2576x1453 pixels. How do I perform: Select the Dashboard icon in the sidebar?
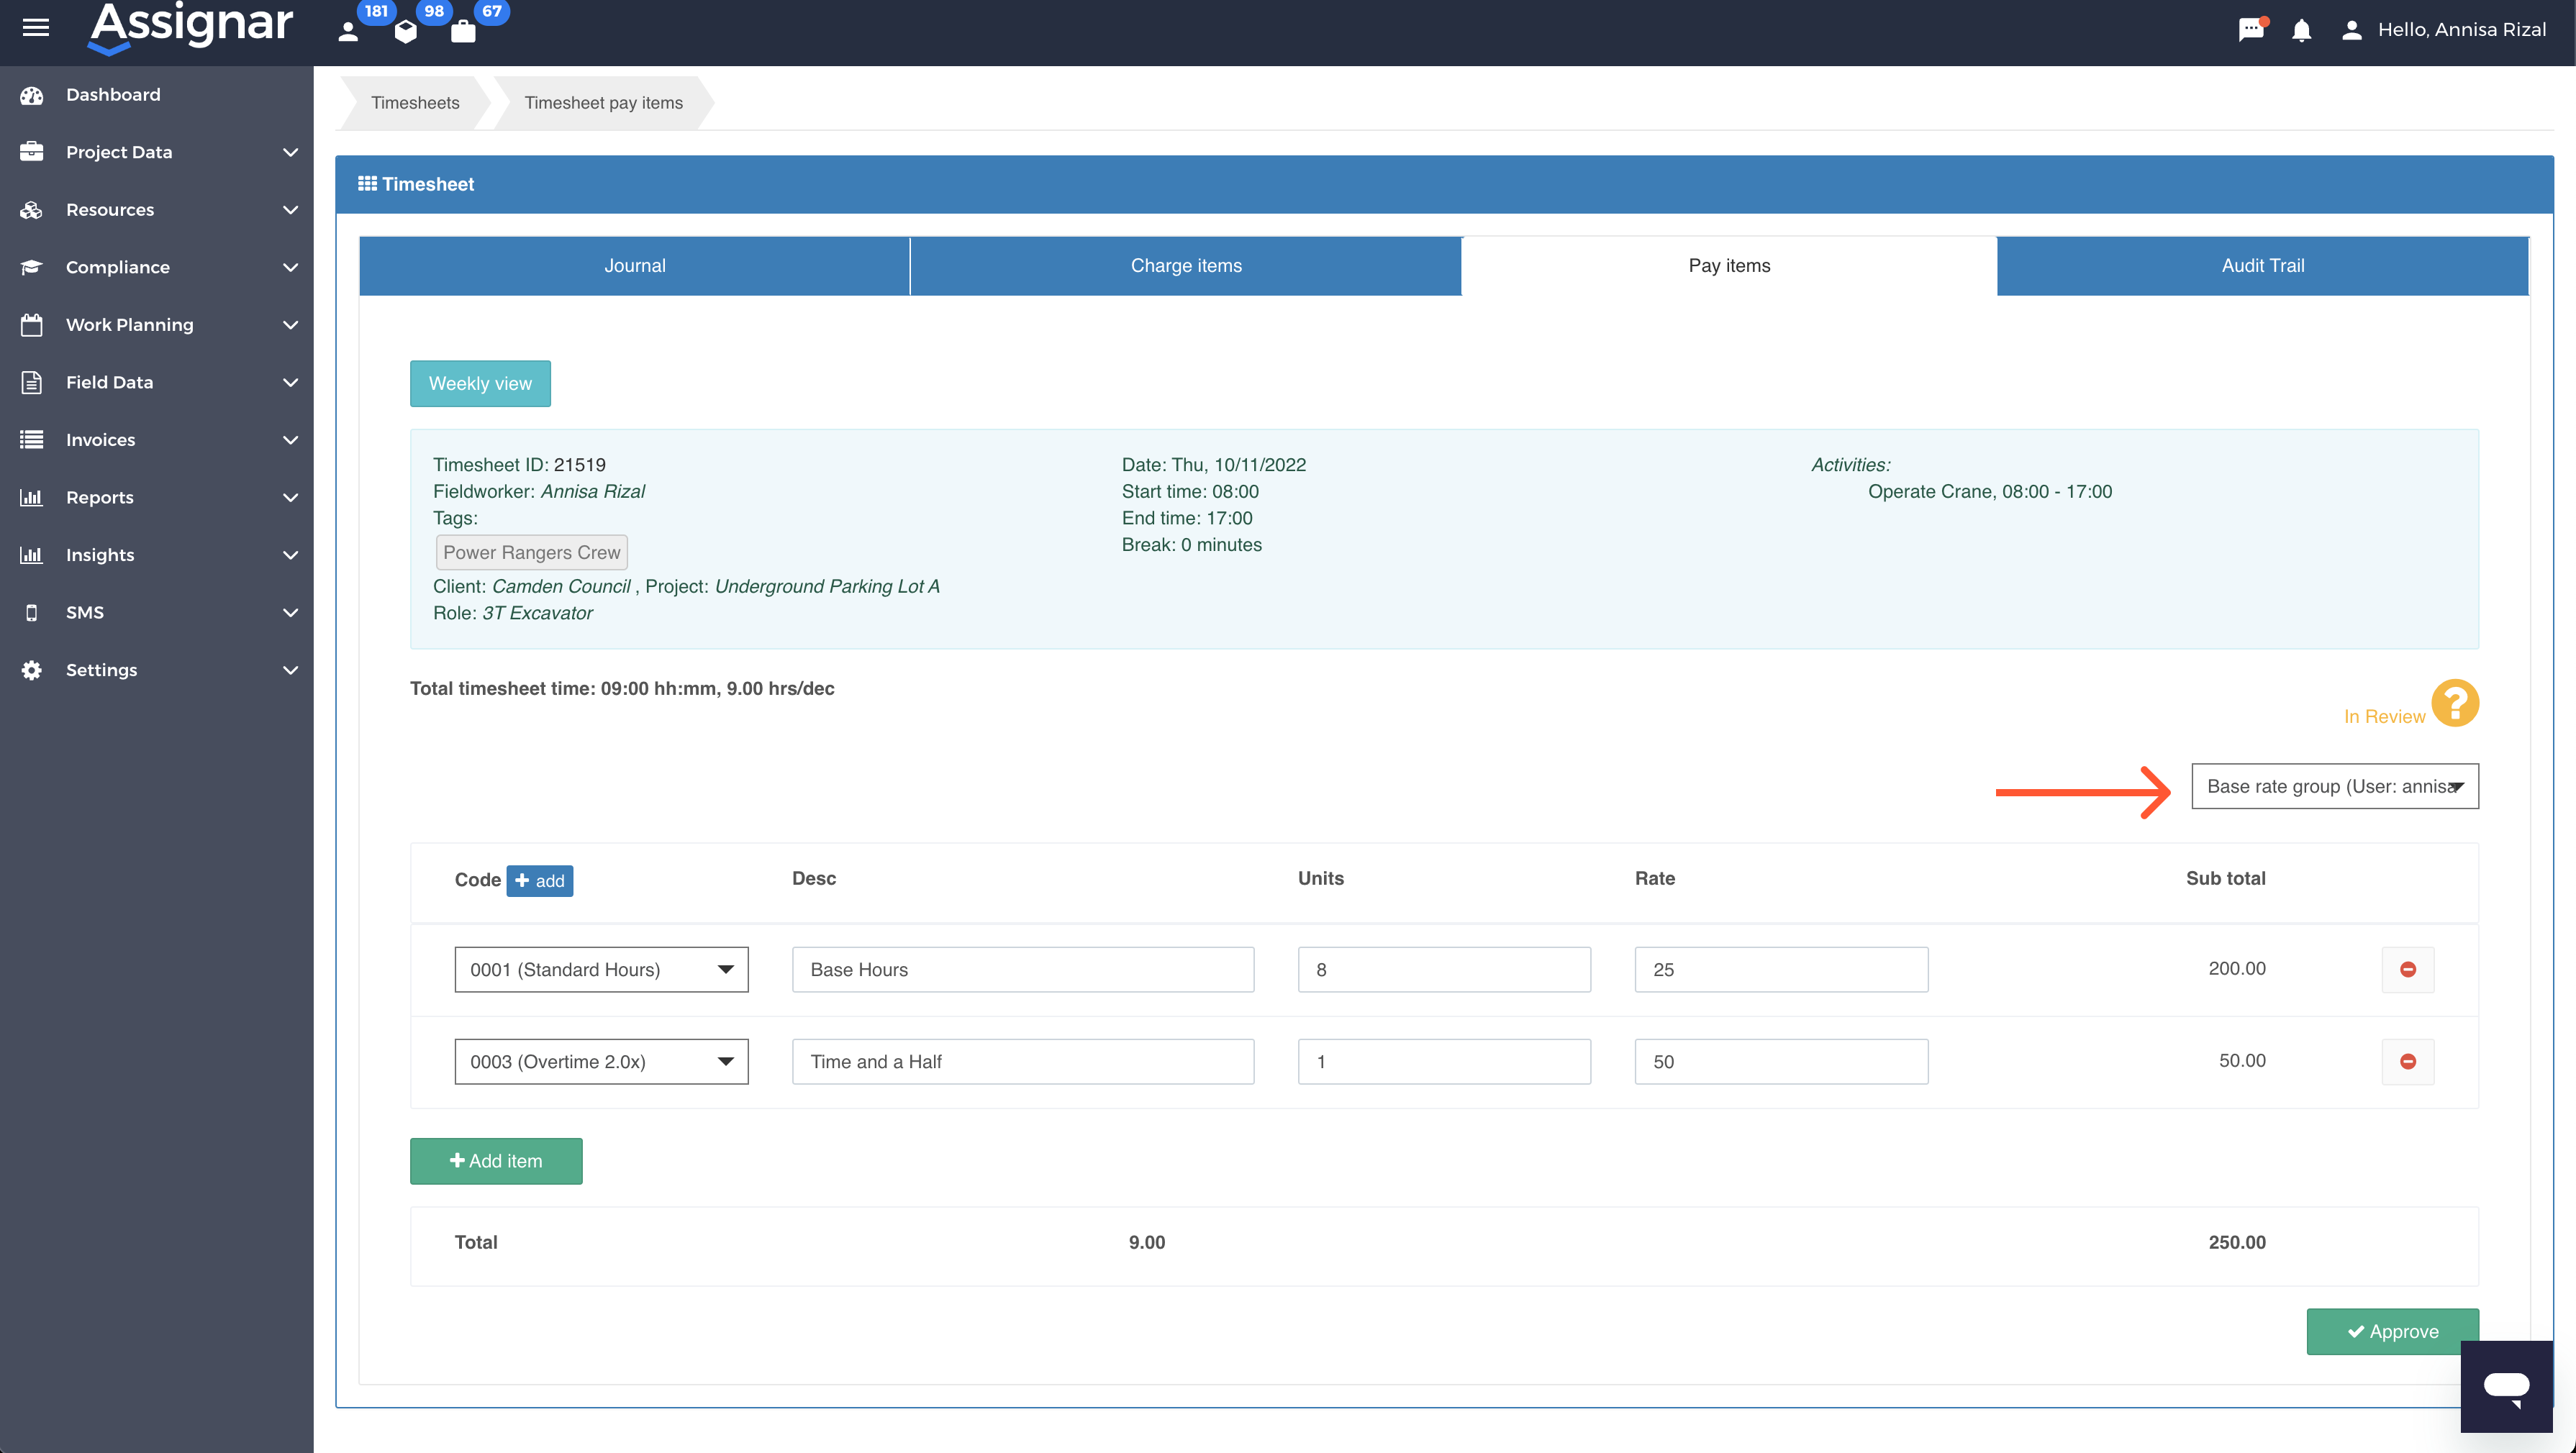[x=31, y=94]
